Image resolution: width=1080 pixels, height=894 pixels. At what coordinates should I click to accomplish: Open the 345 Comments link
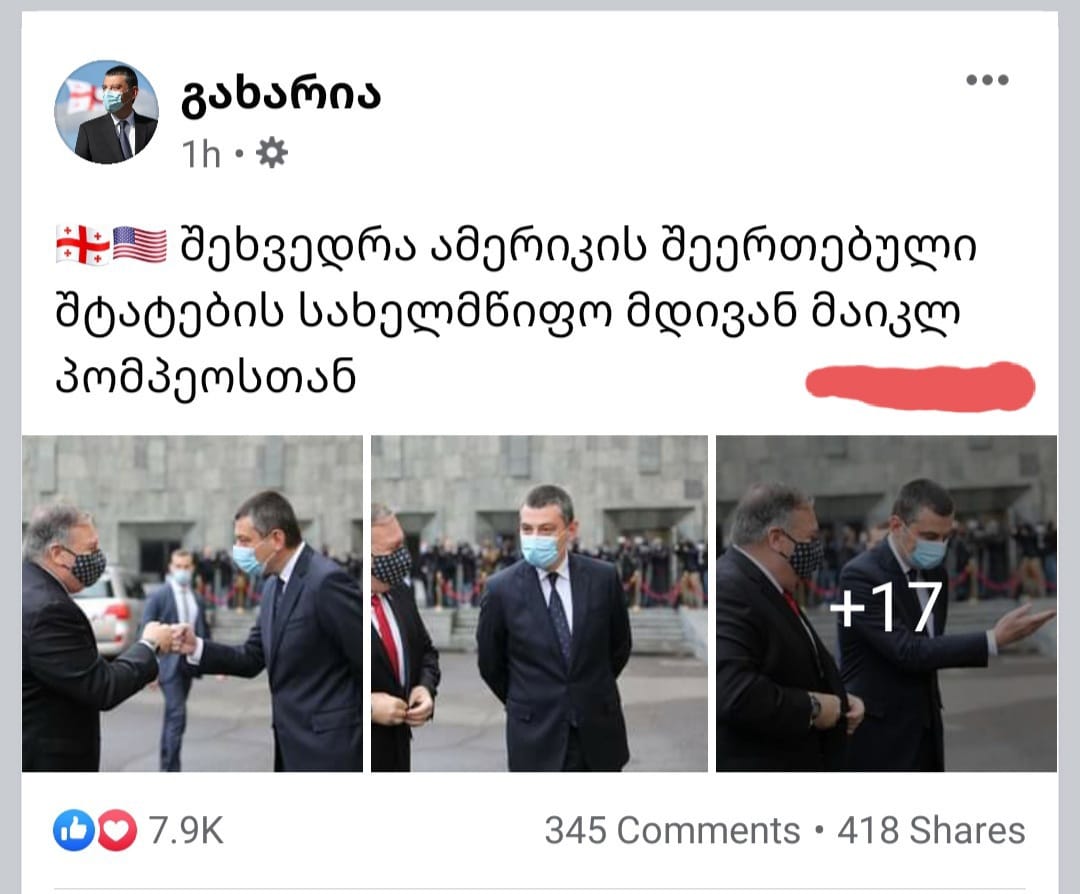click(x=672, y=830)
